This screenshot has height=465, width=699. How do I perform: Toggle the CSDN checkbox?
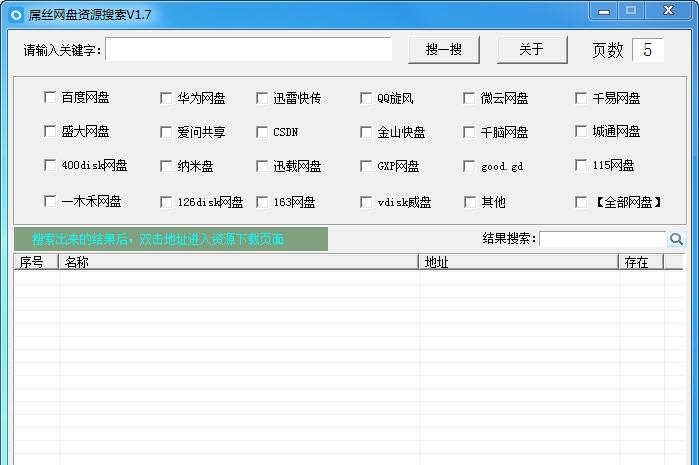coord(262,132)
